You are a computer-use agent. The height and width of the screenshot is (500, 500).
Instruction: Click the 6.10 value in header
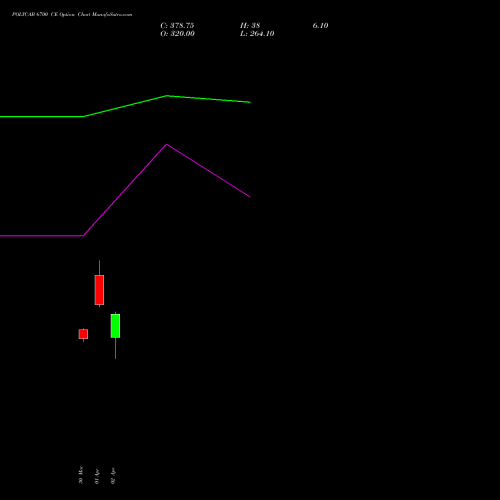tap(320, 26)
